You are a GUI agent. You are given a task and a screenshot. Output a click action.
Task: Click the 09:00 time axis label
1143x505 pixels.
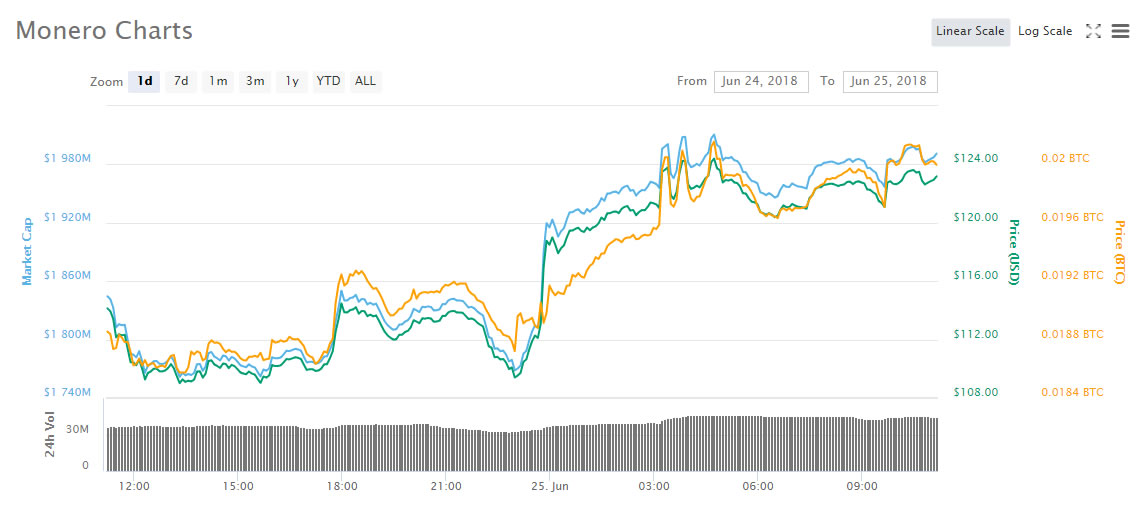(x=862, y=485)
